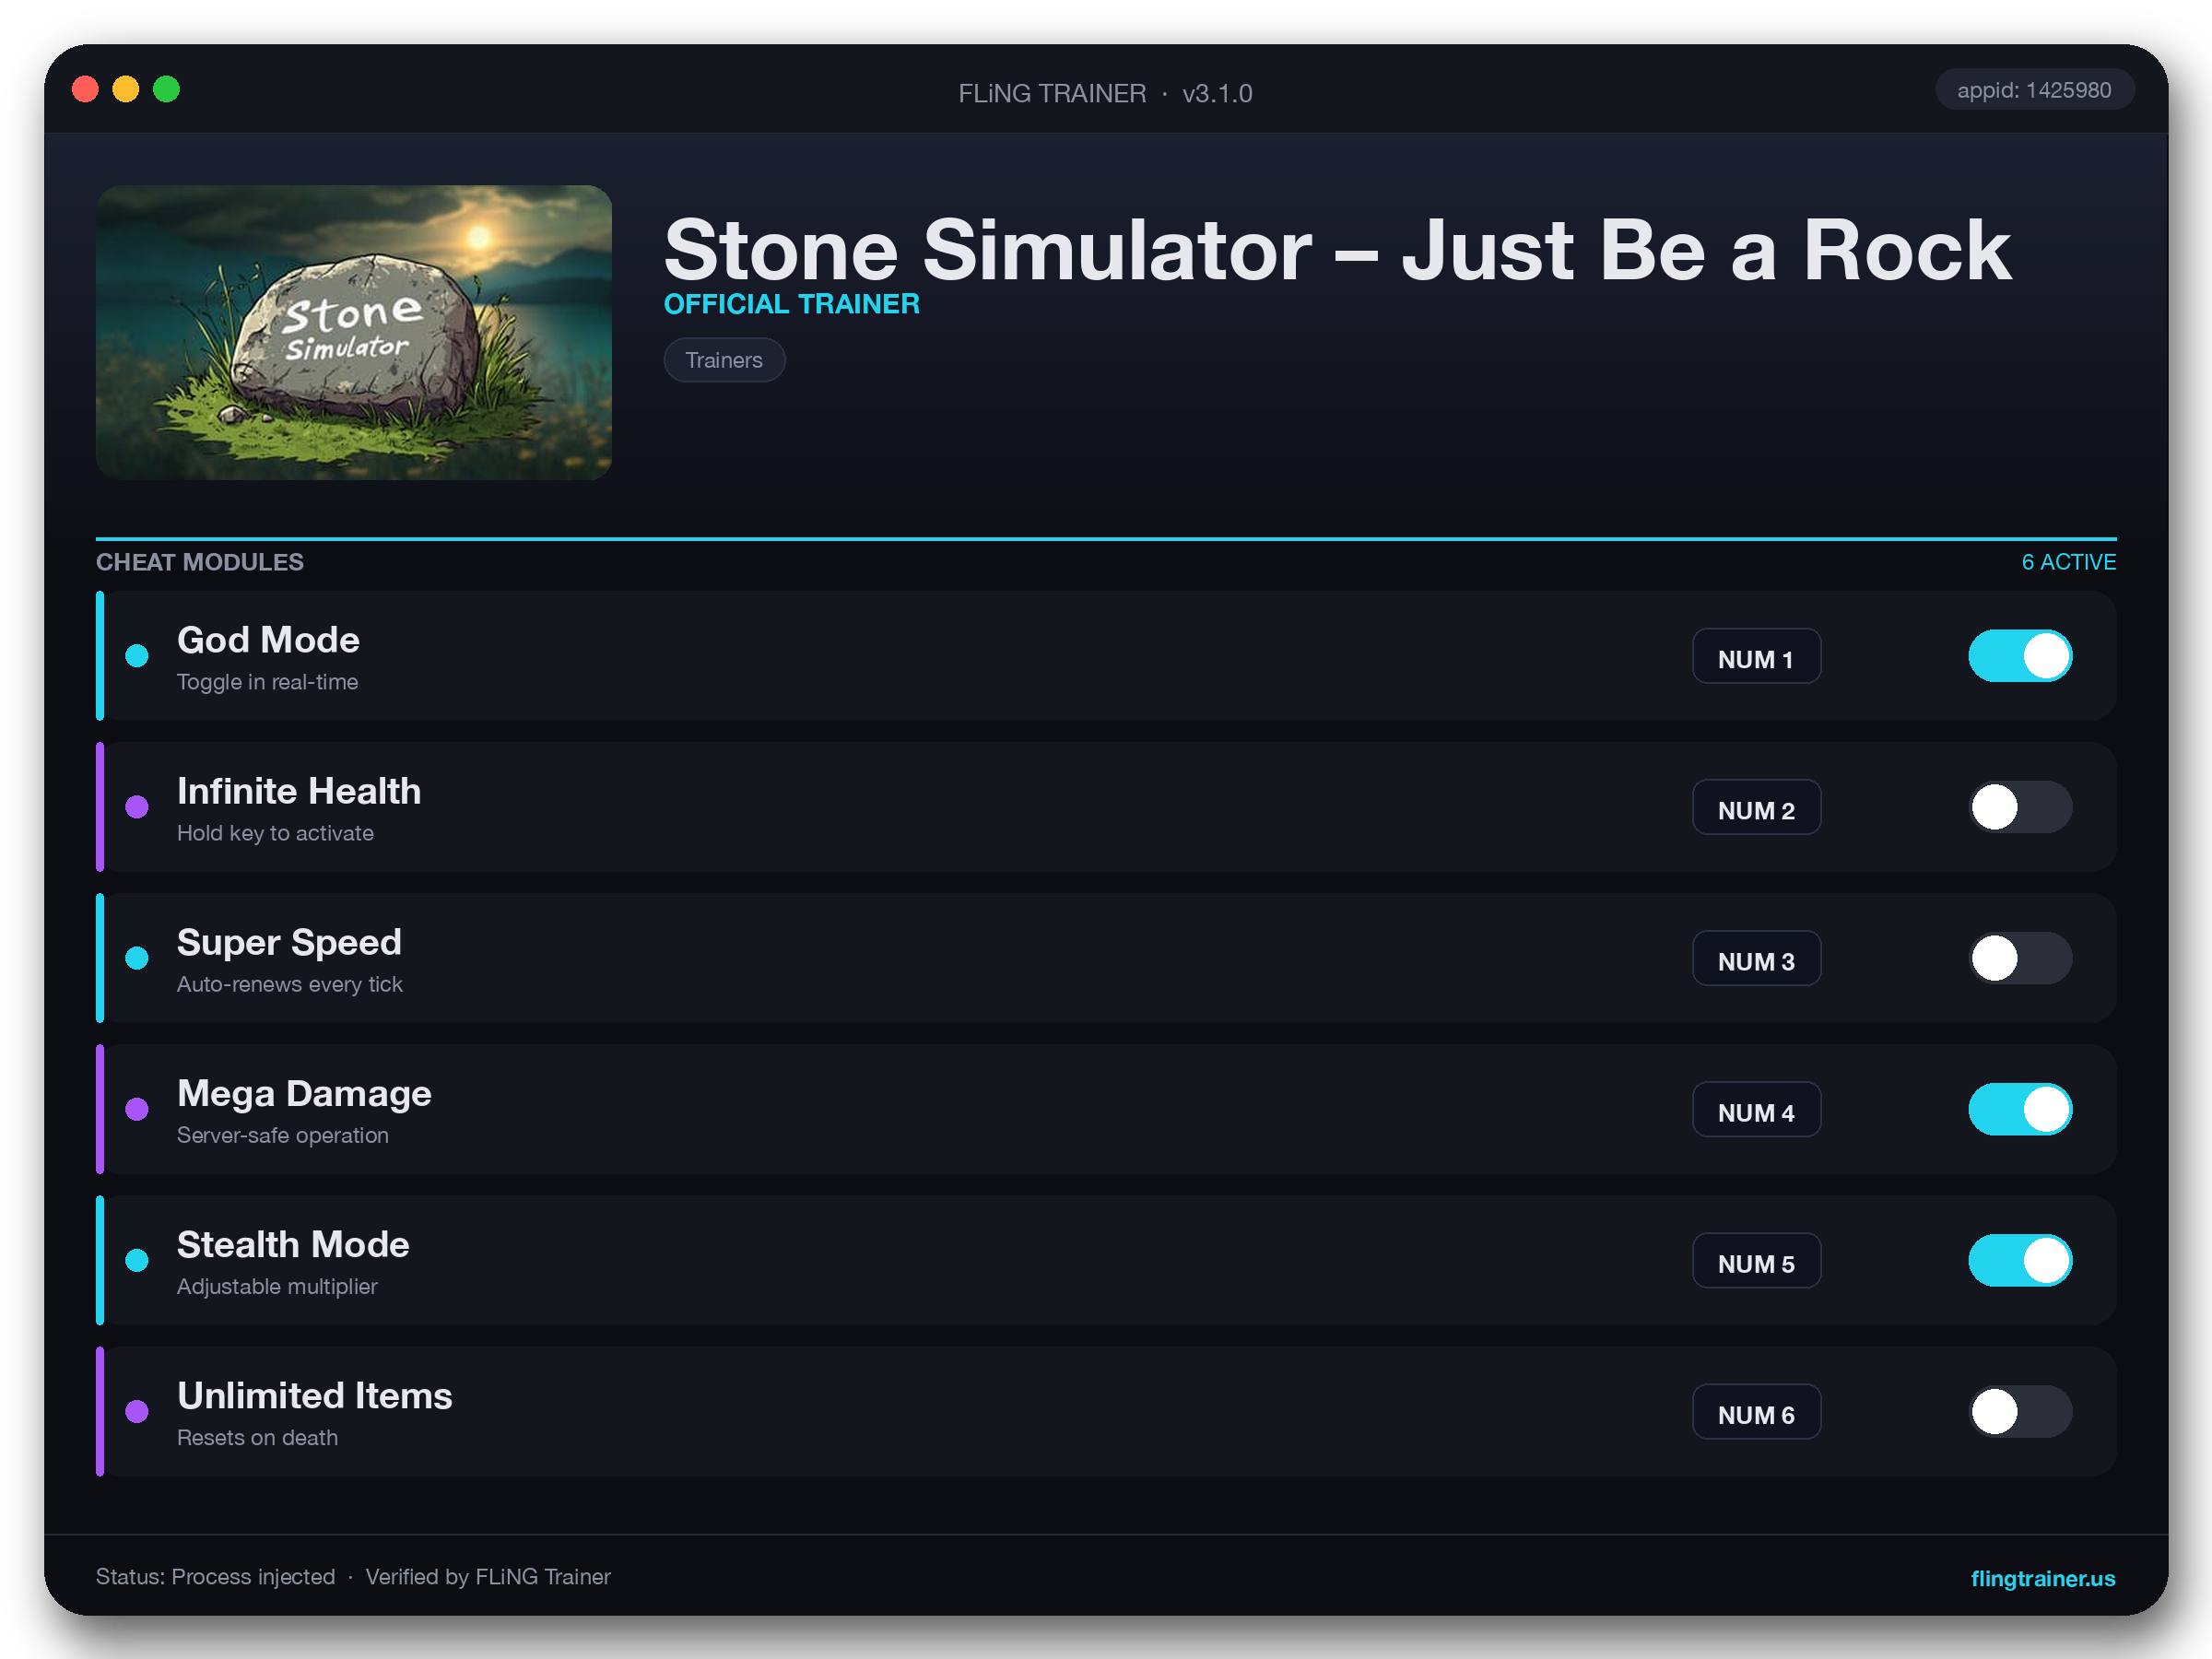This screenshot has width=2212, height=1659.
Task: Click the cyan status dot beside God Mode
Action: point(137,656)
